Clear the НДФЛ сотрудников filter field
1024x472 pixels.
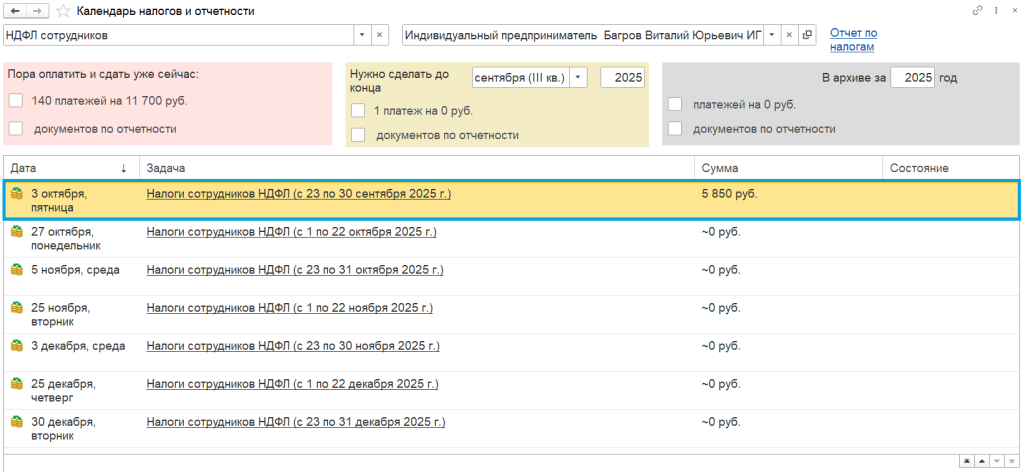coord(380,35)
